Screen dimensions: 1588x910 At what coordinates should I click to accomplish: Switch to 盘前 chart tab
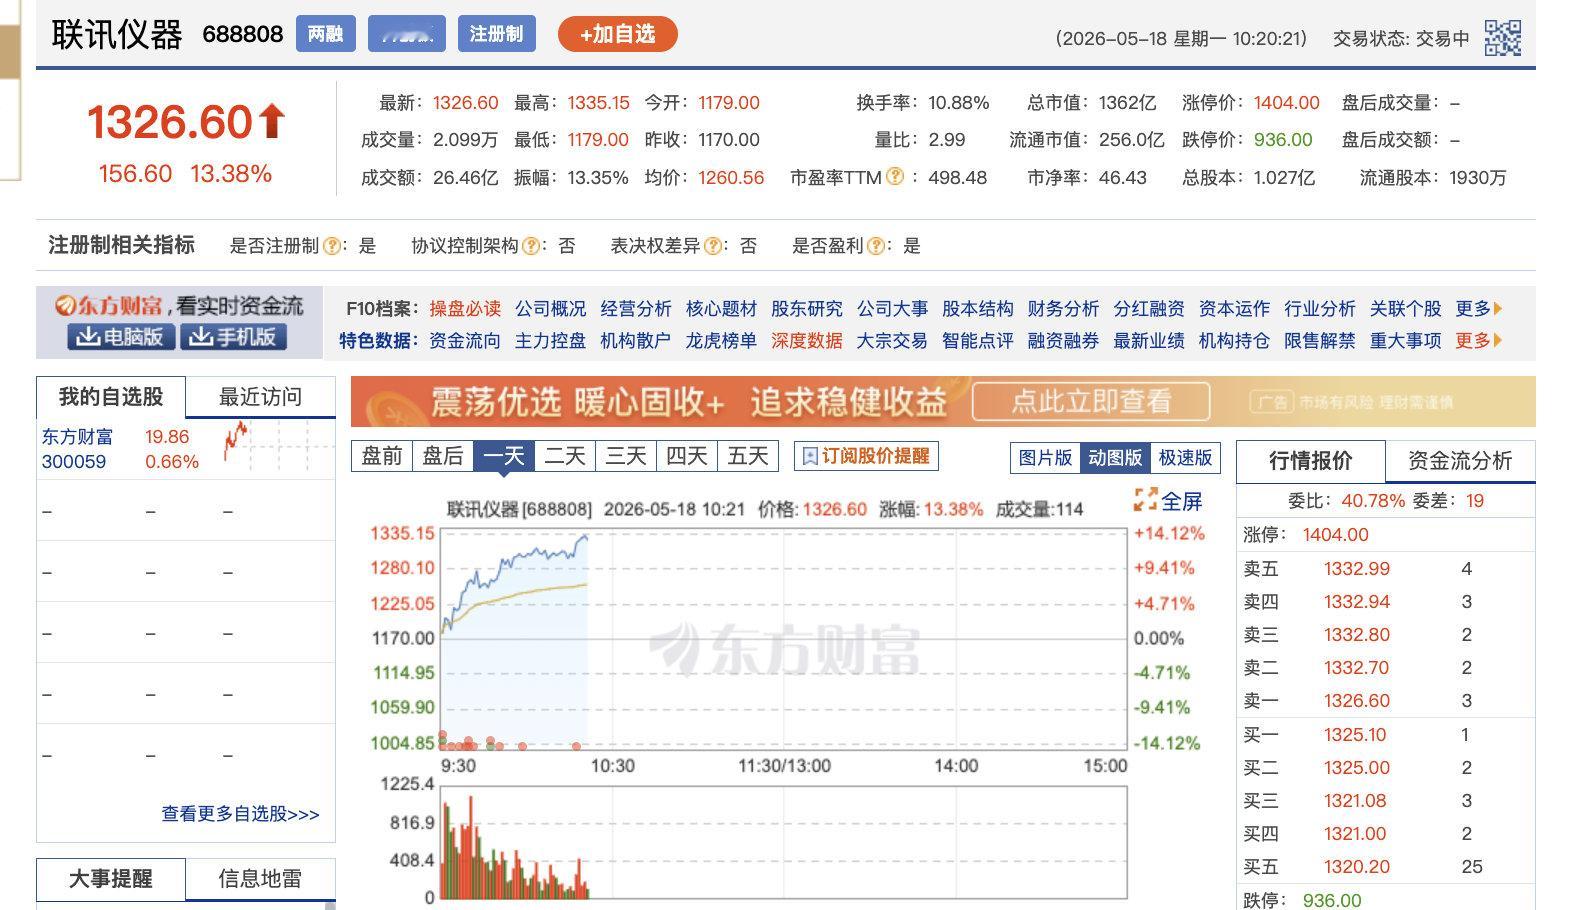click(x=382, y=456)
